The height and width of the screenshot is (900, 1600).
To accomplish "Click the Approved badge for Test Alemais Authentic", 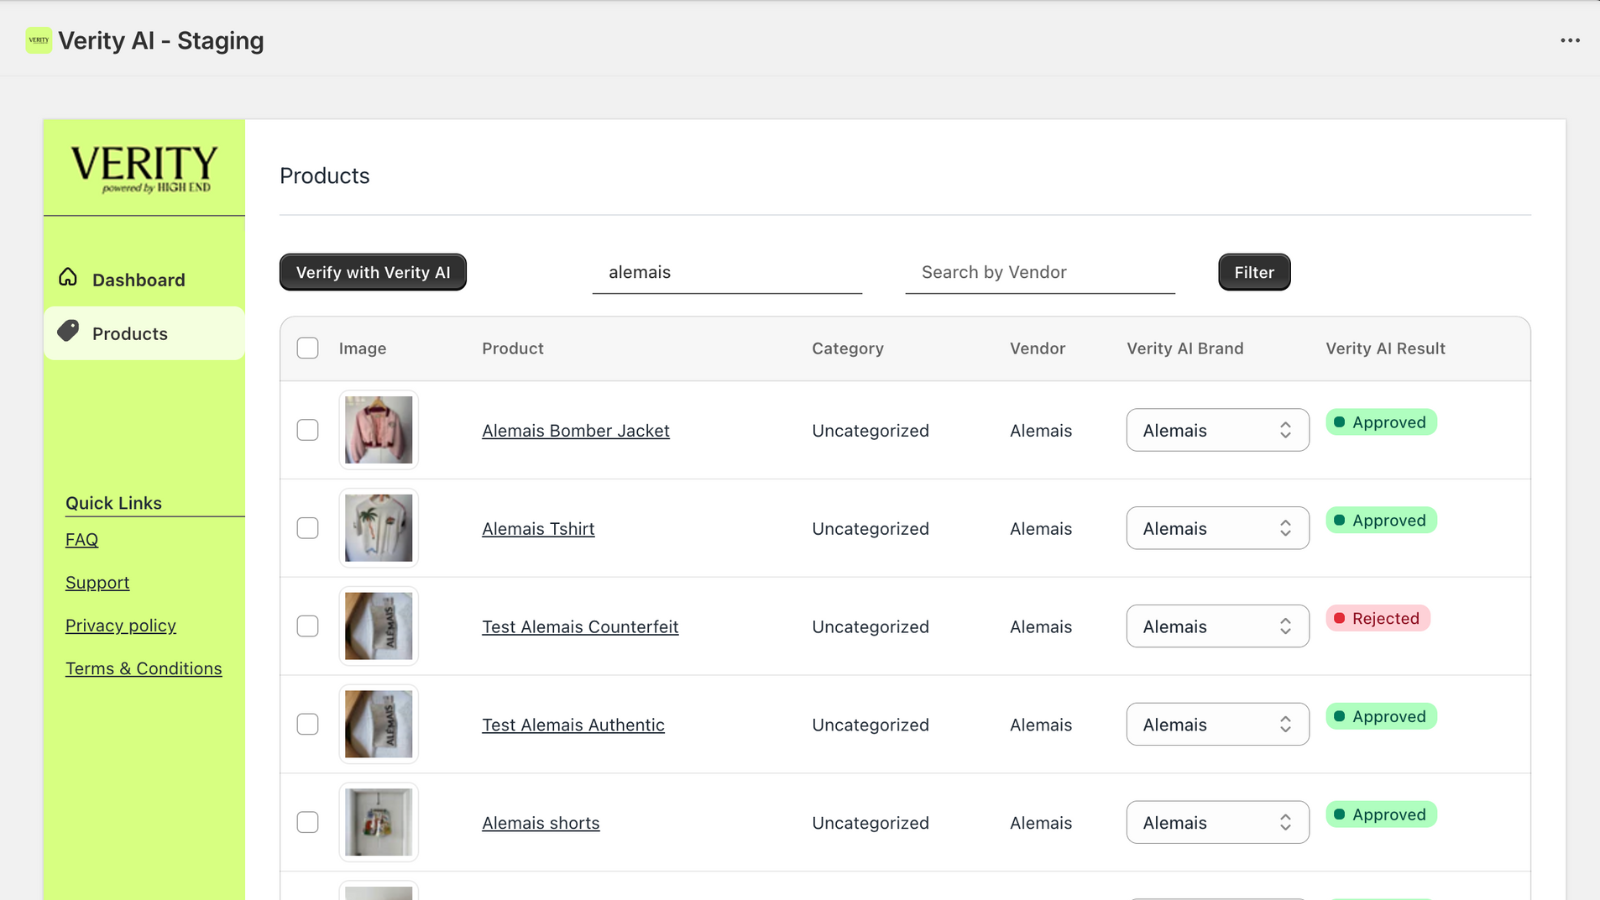I will 1381,716.
